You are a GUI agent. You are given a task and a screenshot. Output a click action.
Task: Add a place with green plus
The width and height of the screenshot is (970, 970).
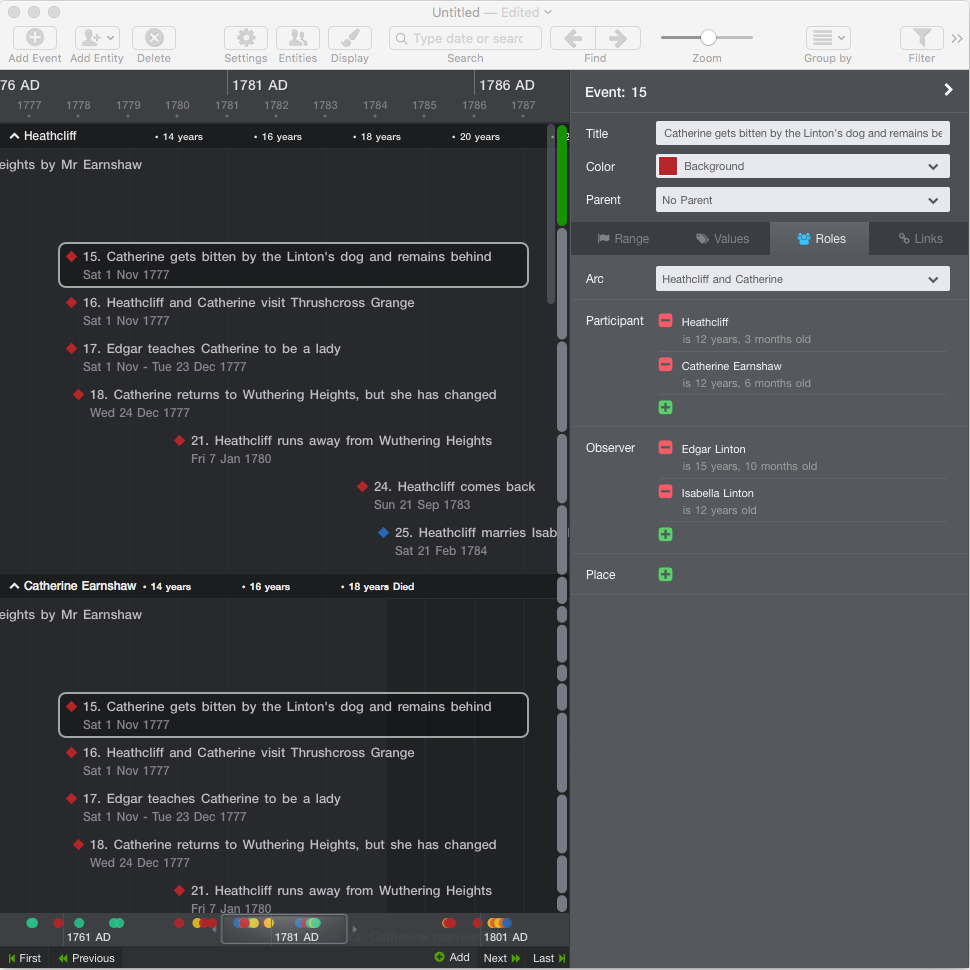pyautogui.click(x=666, y=575)
